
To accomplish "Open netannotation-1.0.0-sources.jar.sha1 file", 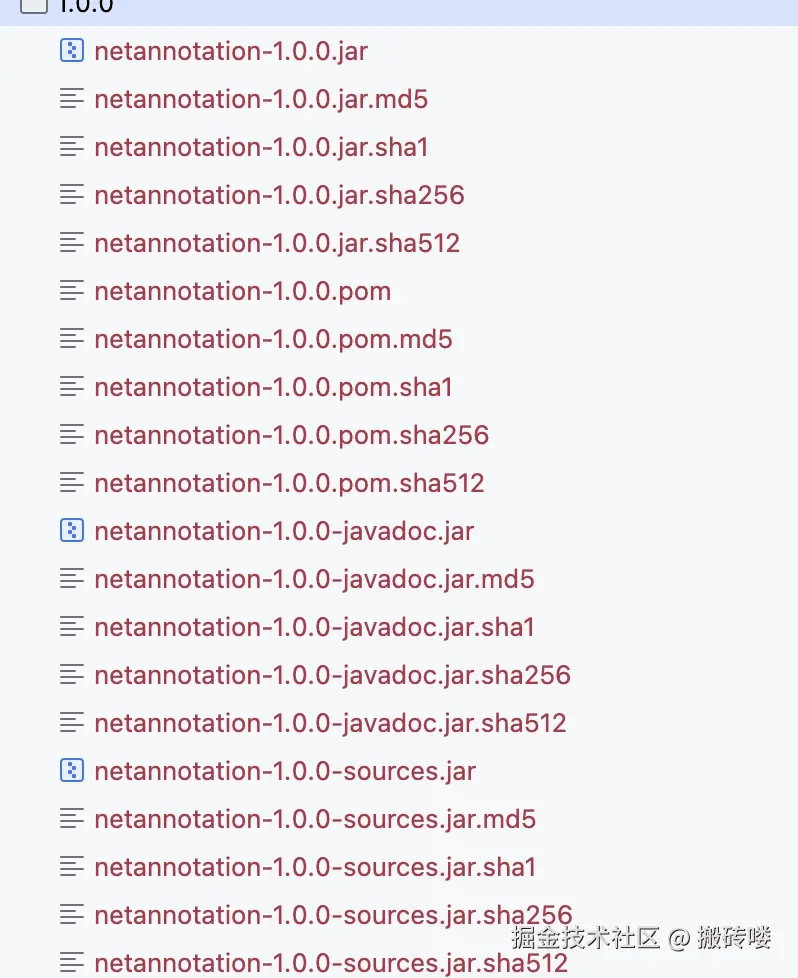I will click(315, 867).
